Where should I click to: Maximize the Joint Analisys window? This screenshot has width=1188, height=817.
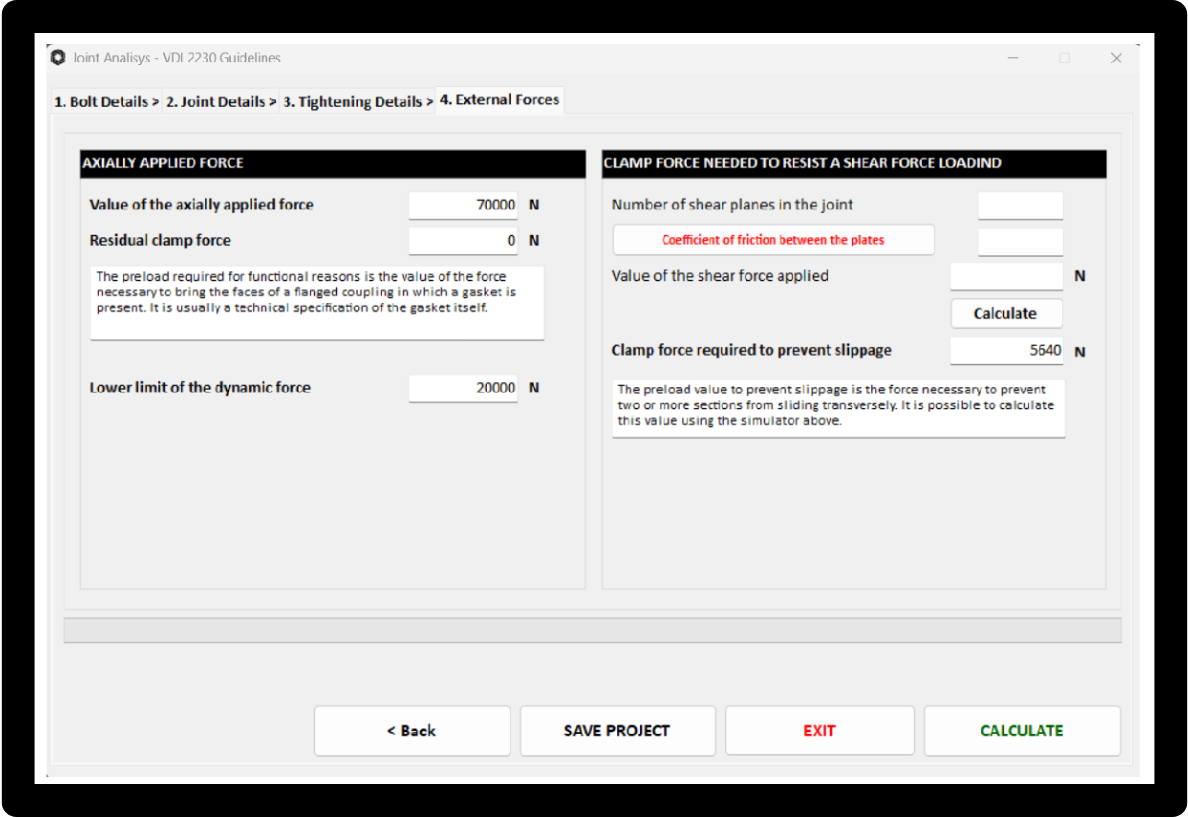point(1065,58)
